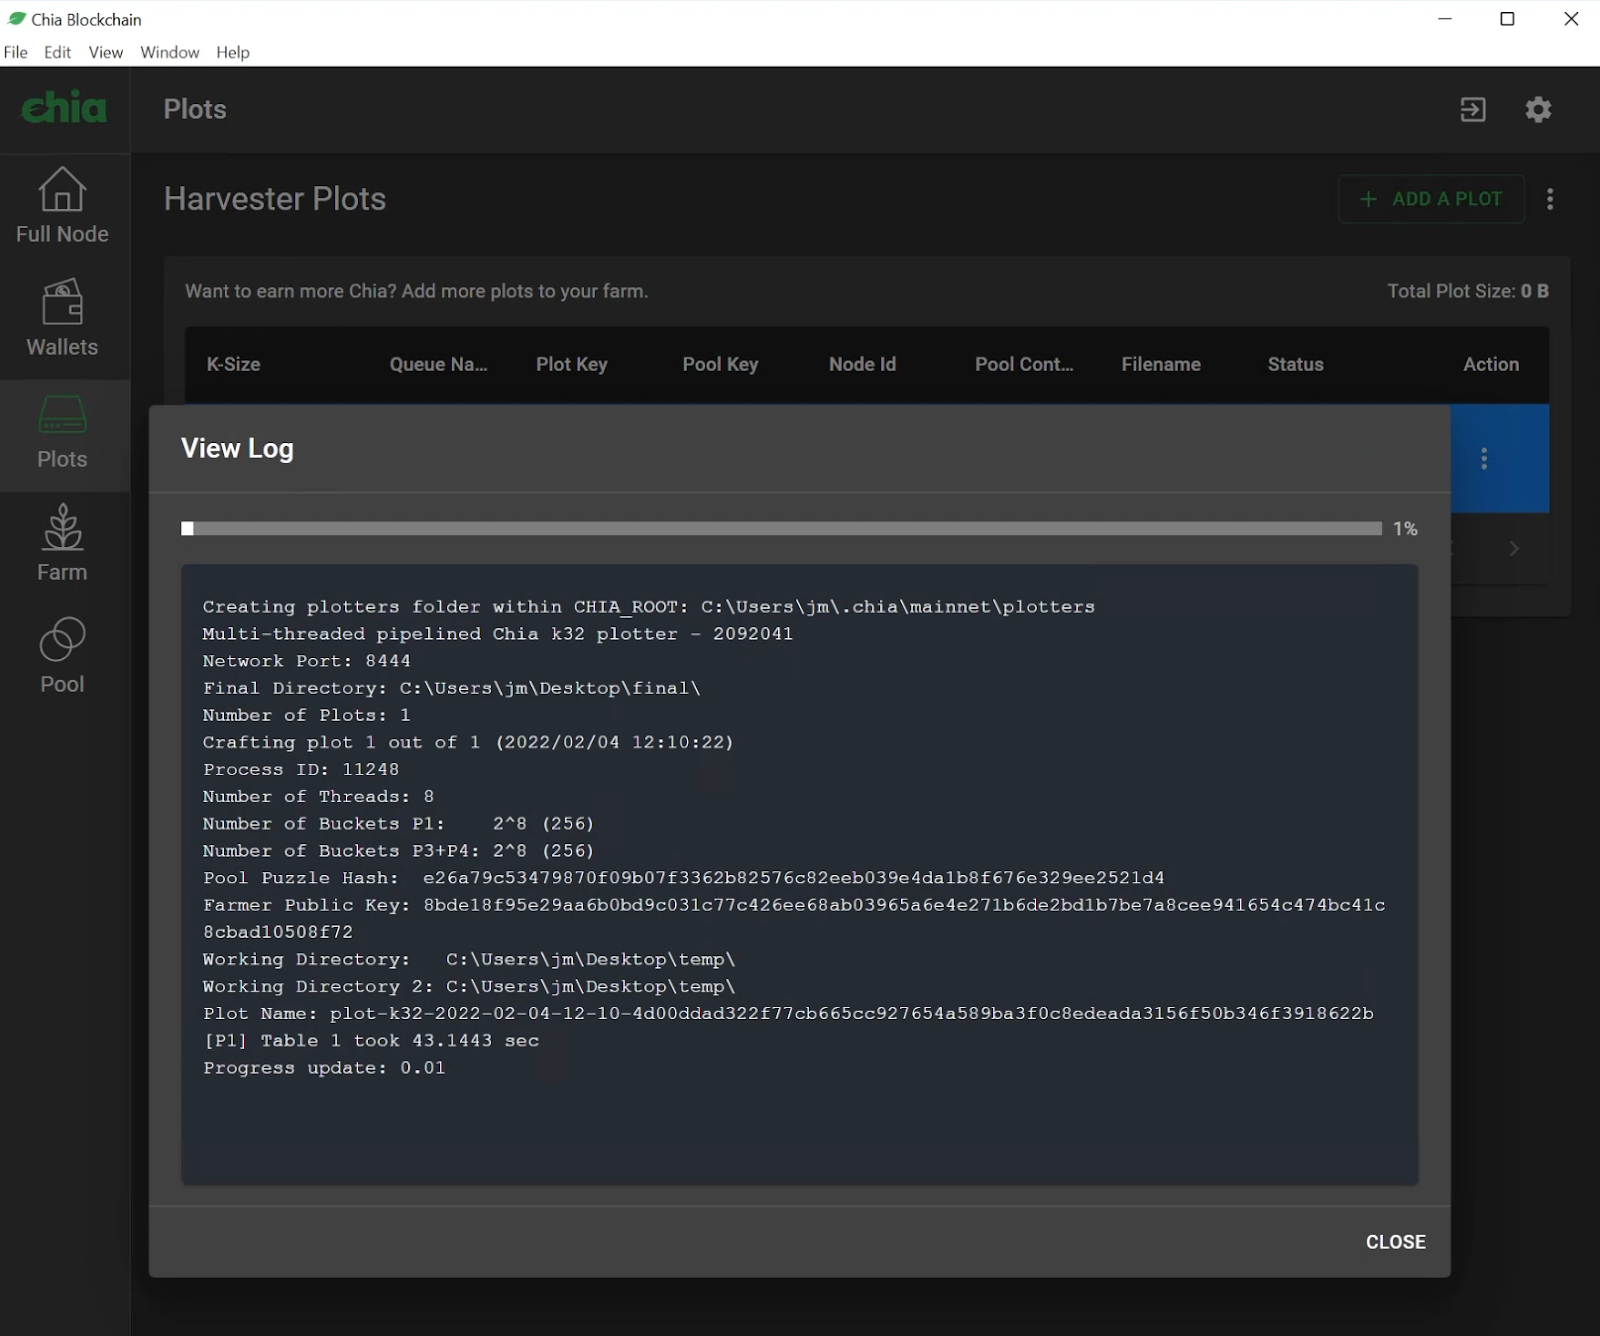Click the View Log dialog title
This screenshot has height=1336, width=1600.
[237, 448]
